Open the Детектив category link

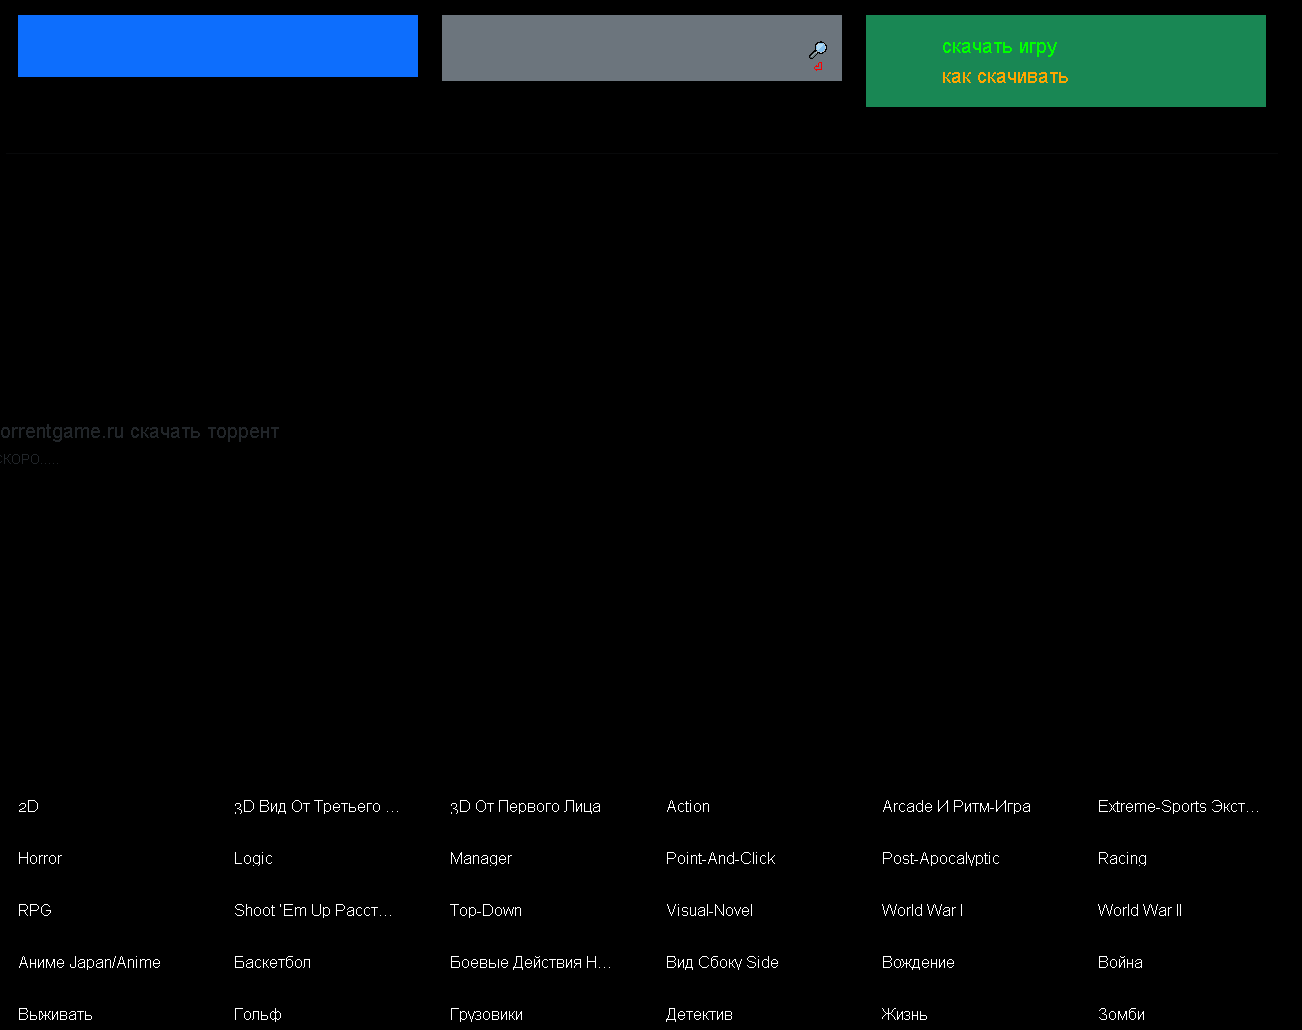tap(699, 1014)
